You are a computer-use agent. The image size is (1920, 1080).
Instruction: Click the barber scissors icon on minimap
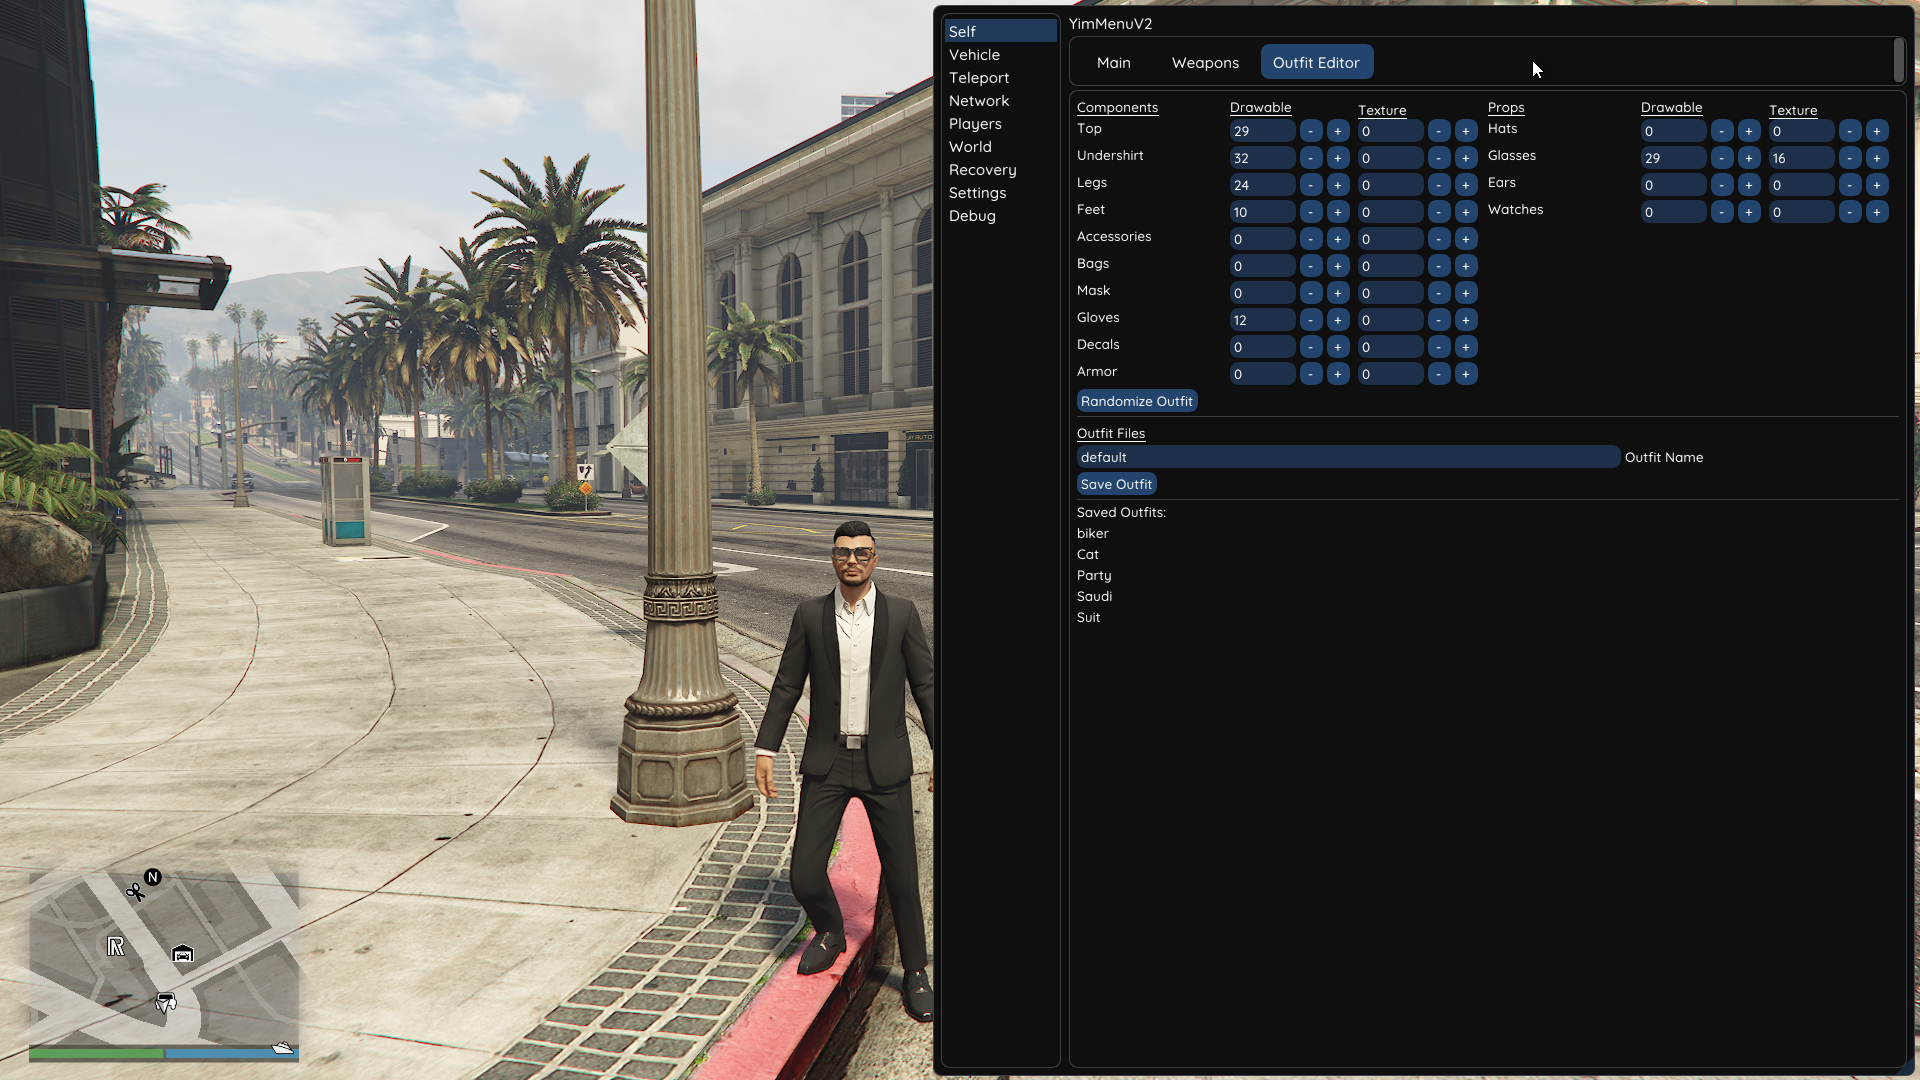pyautogui.click(x=135, y=891)
